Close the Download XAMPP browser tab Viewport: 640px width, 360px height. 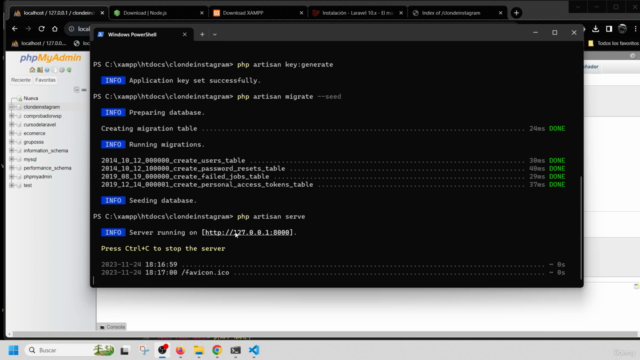[301, 13]
